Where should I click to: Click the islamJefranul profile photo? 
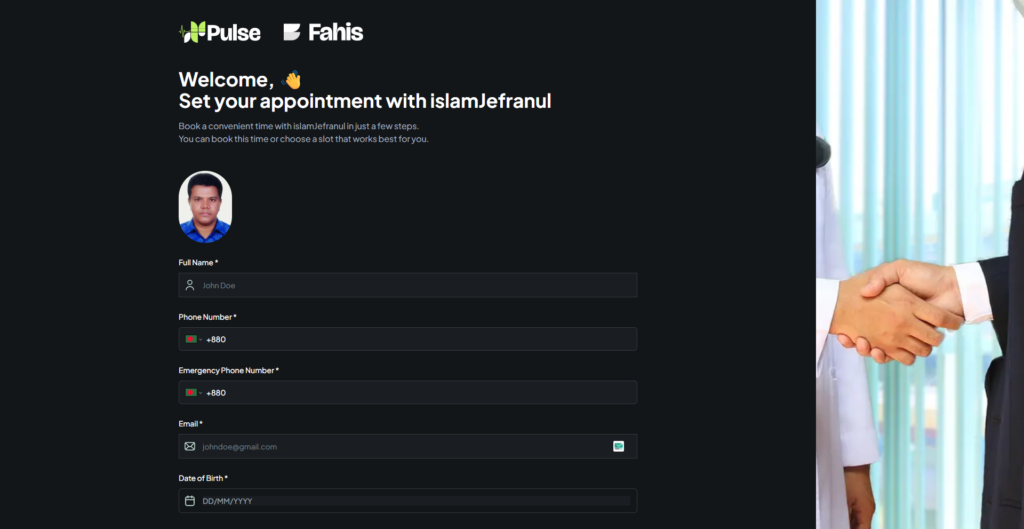[205, 207]
